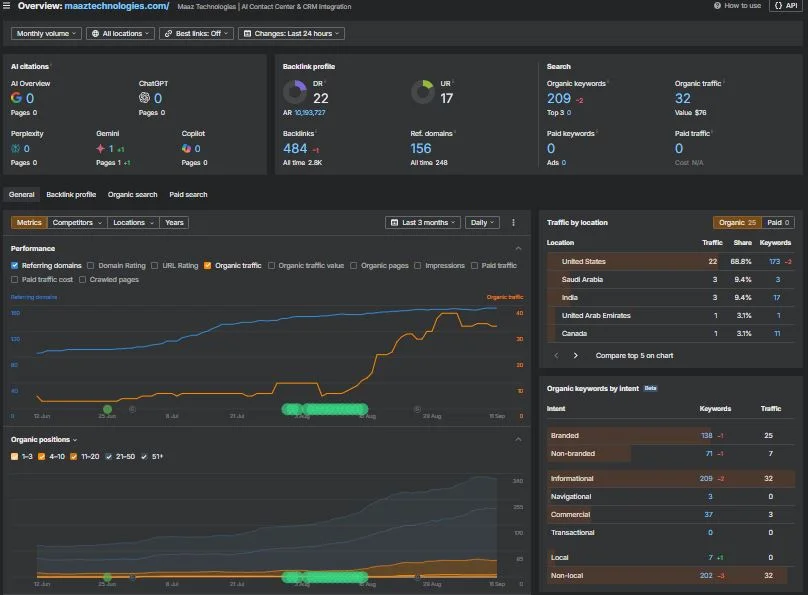
Task: Open Changes: Last 24 hours dropdown
Action: coord(291,33)
